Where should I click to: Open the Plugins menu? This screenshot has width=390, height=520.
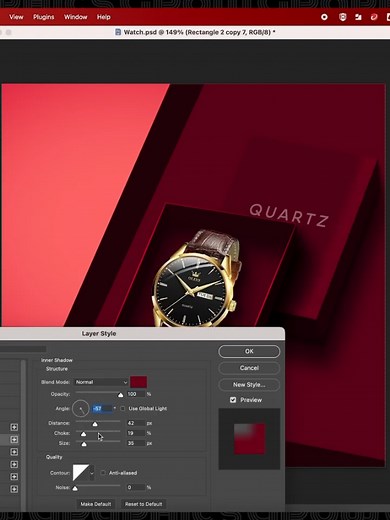point(44,17)
